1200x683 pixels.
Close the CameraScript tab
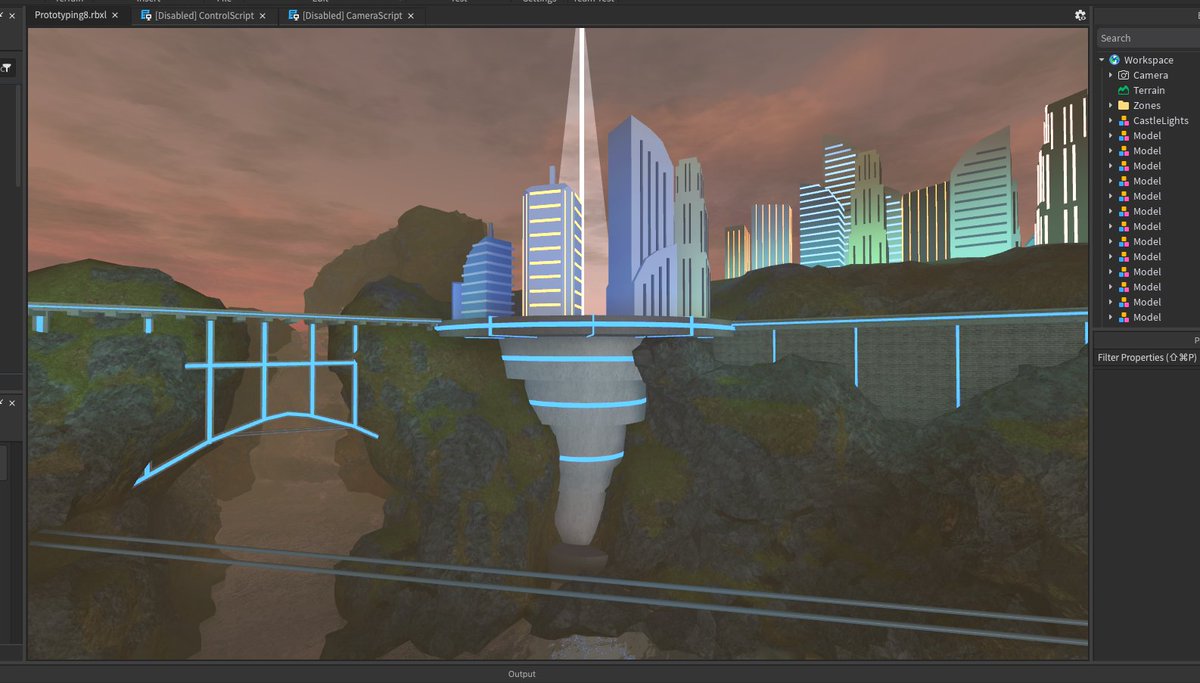[411, 15]
